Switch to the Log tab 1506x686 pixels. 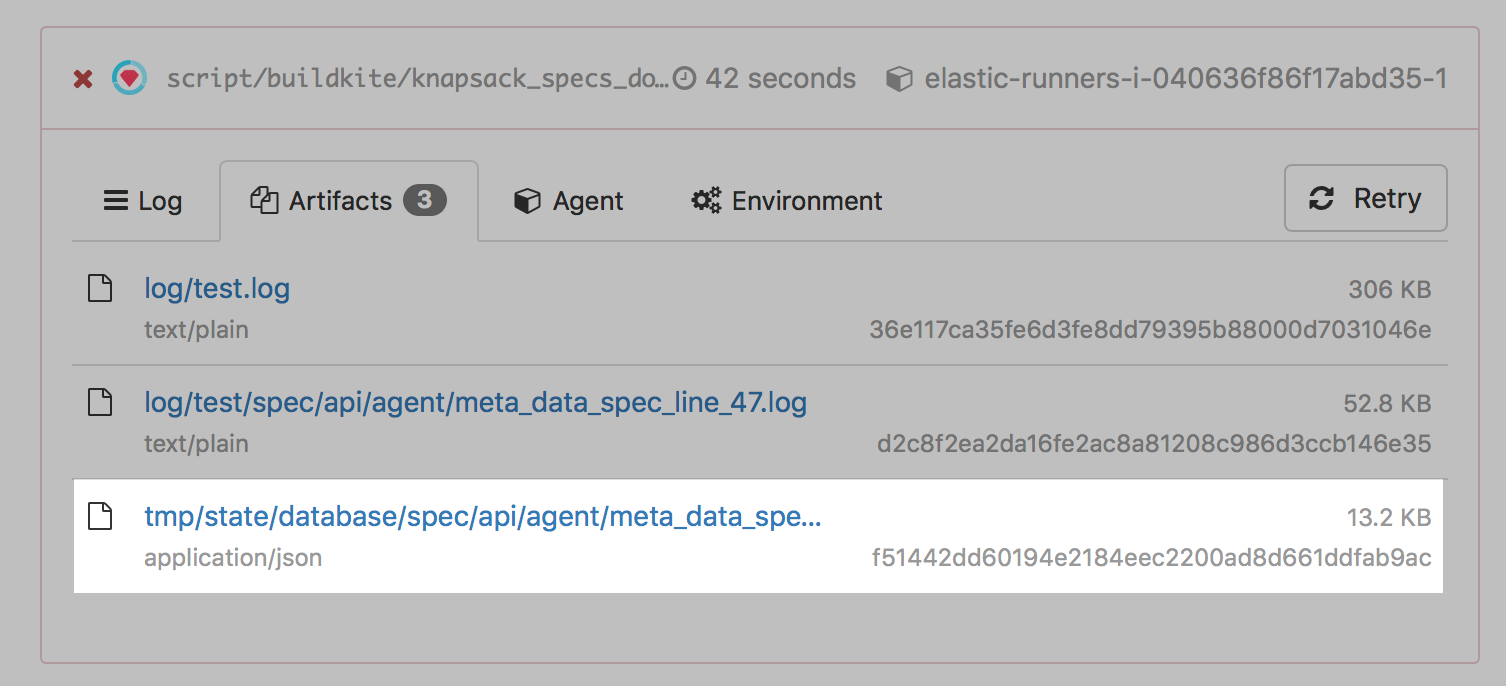(143, 201)
